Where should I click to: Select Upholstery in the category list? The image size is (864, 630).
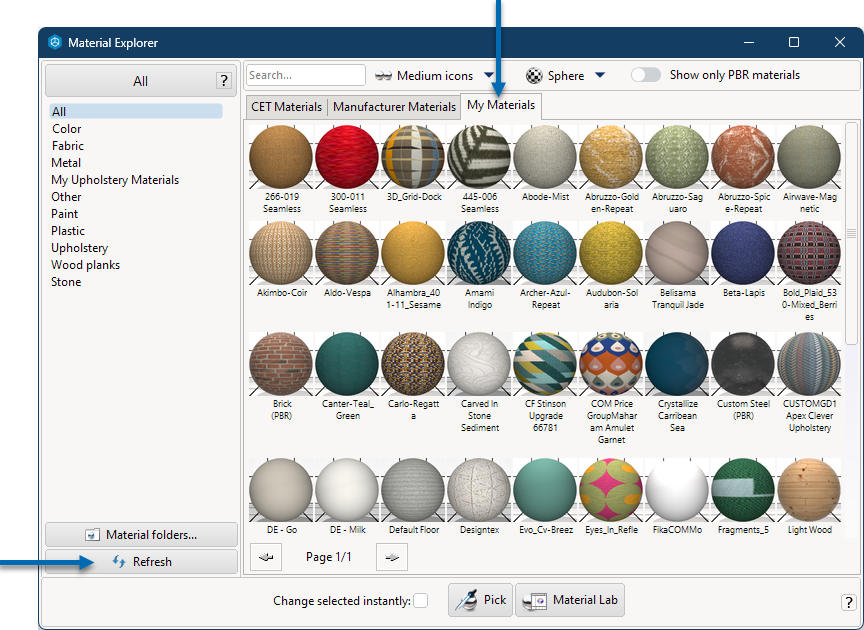pos(79,247)
